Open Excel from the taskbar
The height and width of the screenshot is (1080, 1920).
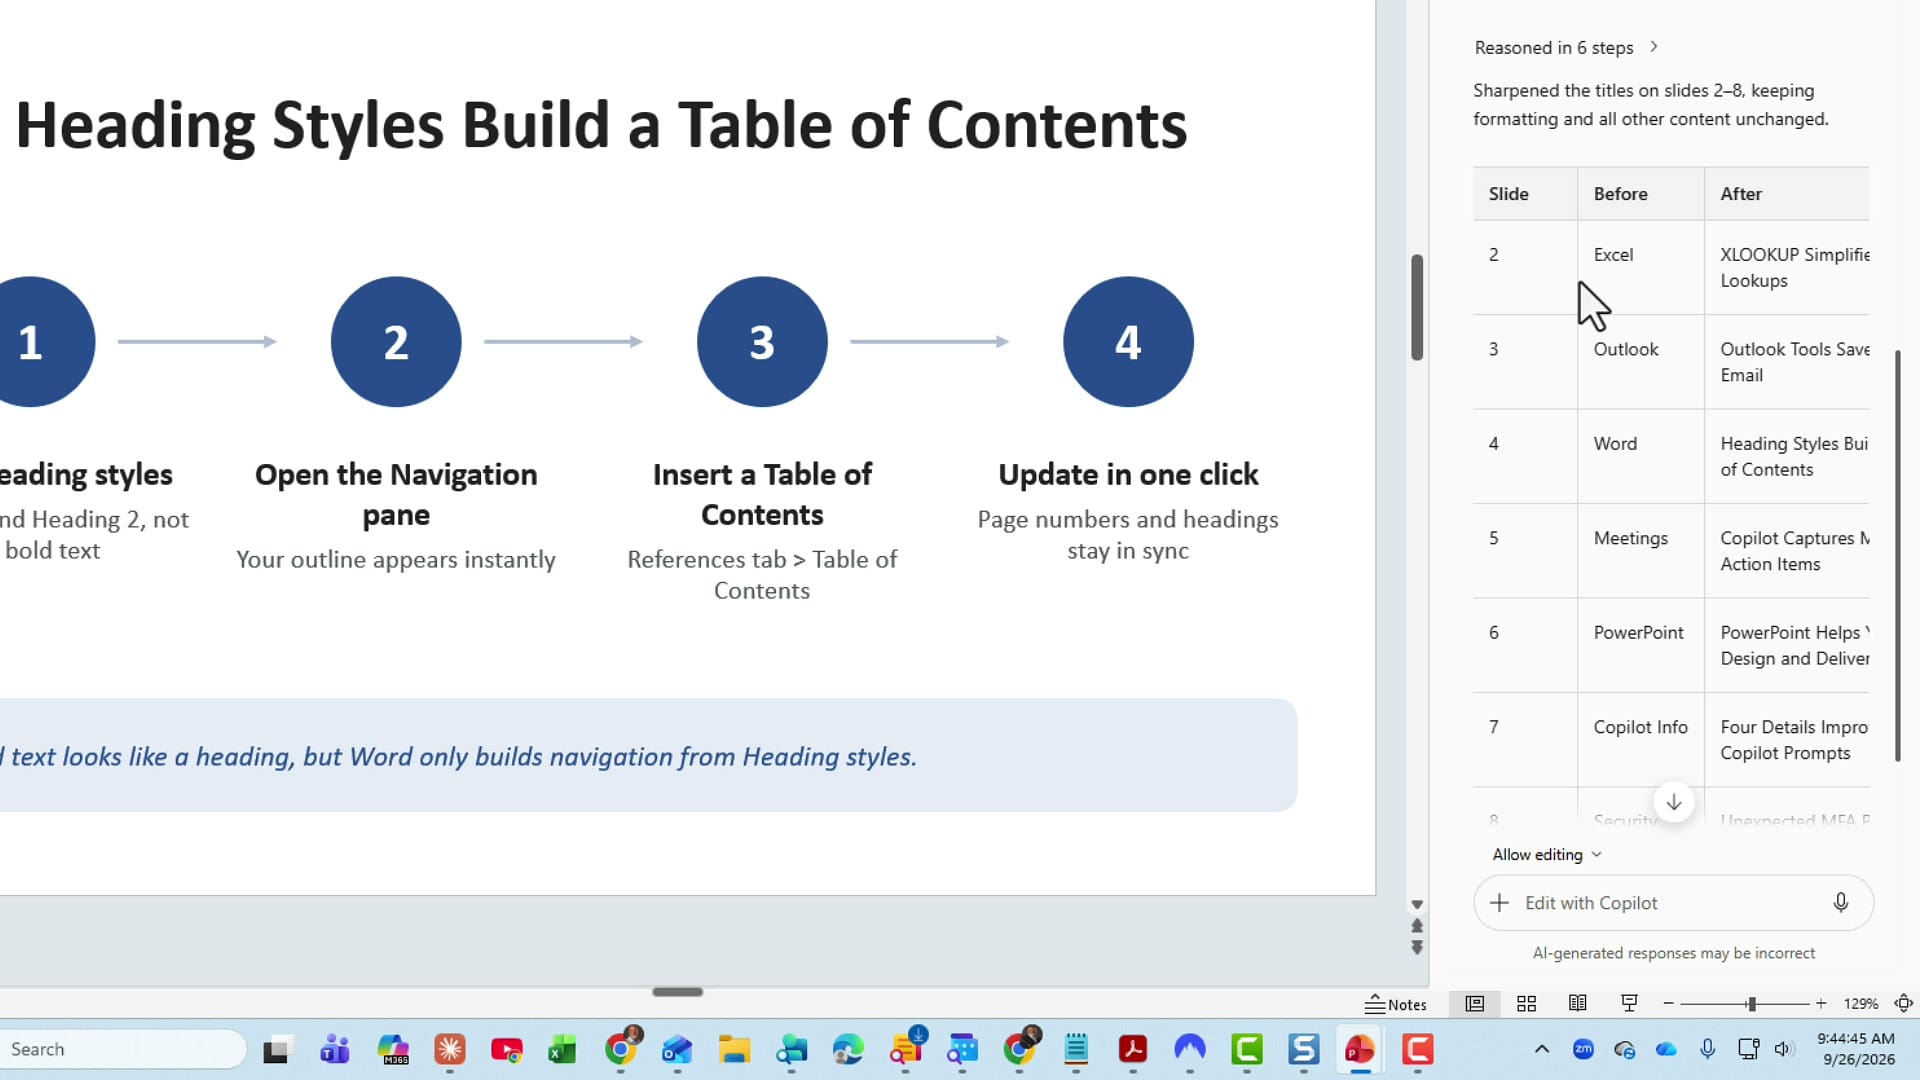tap(562, 1049)
